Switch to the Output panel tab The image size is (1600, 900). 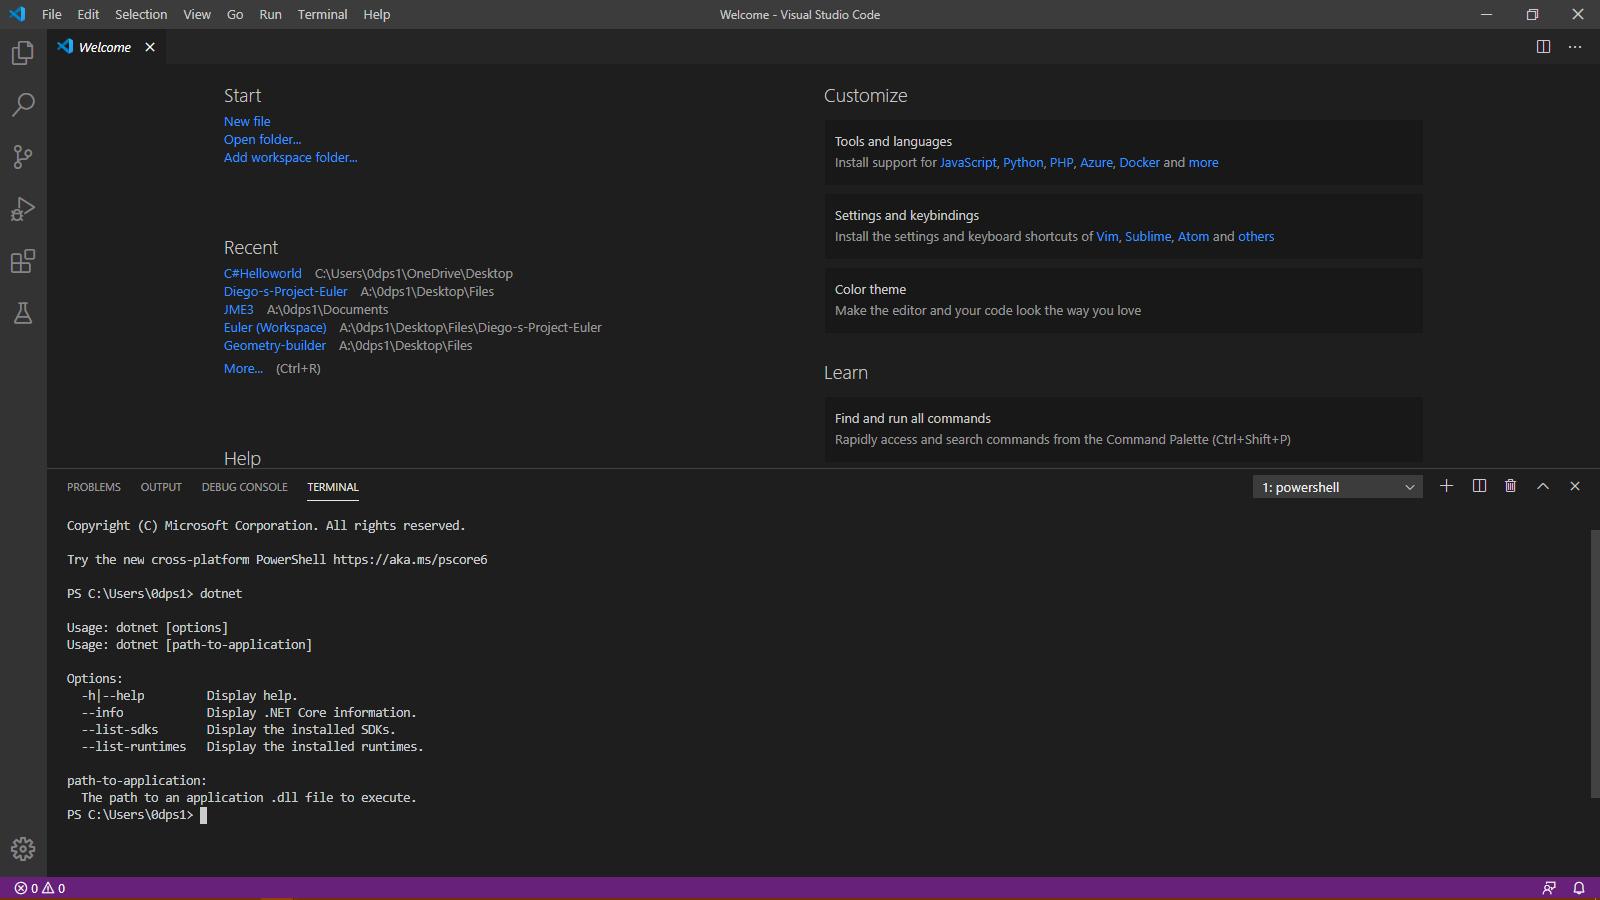tap(161, 487)
